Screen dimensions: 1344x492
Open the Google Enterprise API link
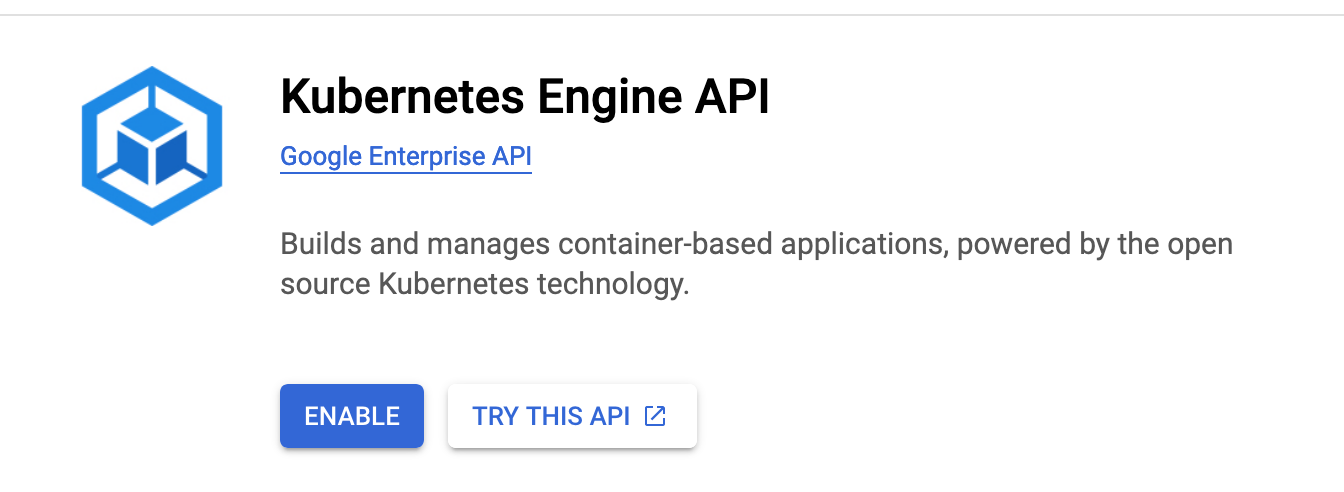click(x=405, y=157)
